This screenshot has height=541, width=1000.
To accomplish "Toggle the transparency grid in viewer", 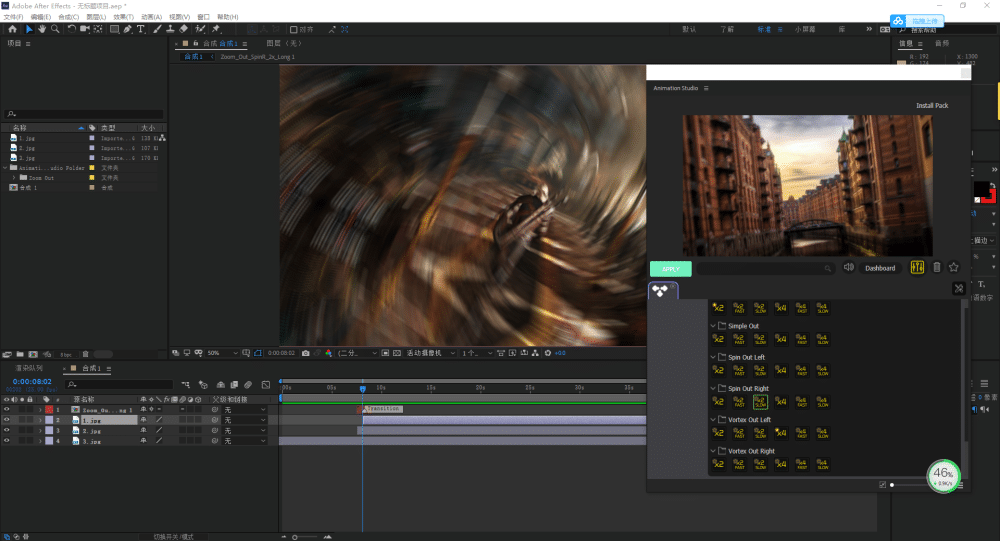I will pyautogui.click(x=397, y=353).
